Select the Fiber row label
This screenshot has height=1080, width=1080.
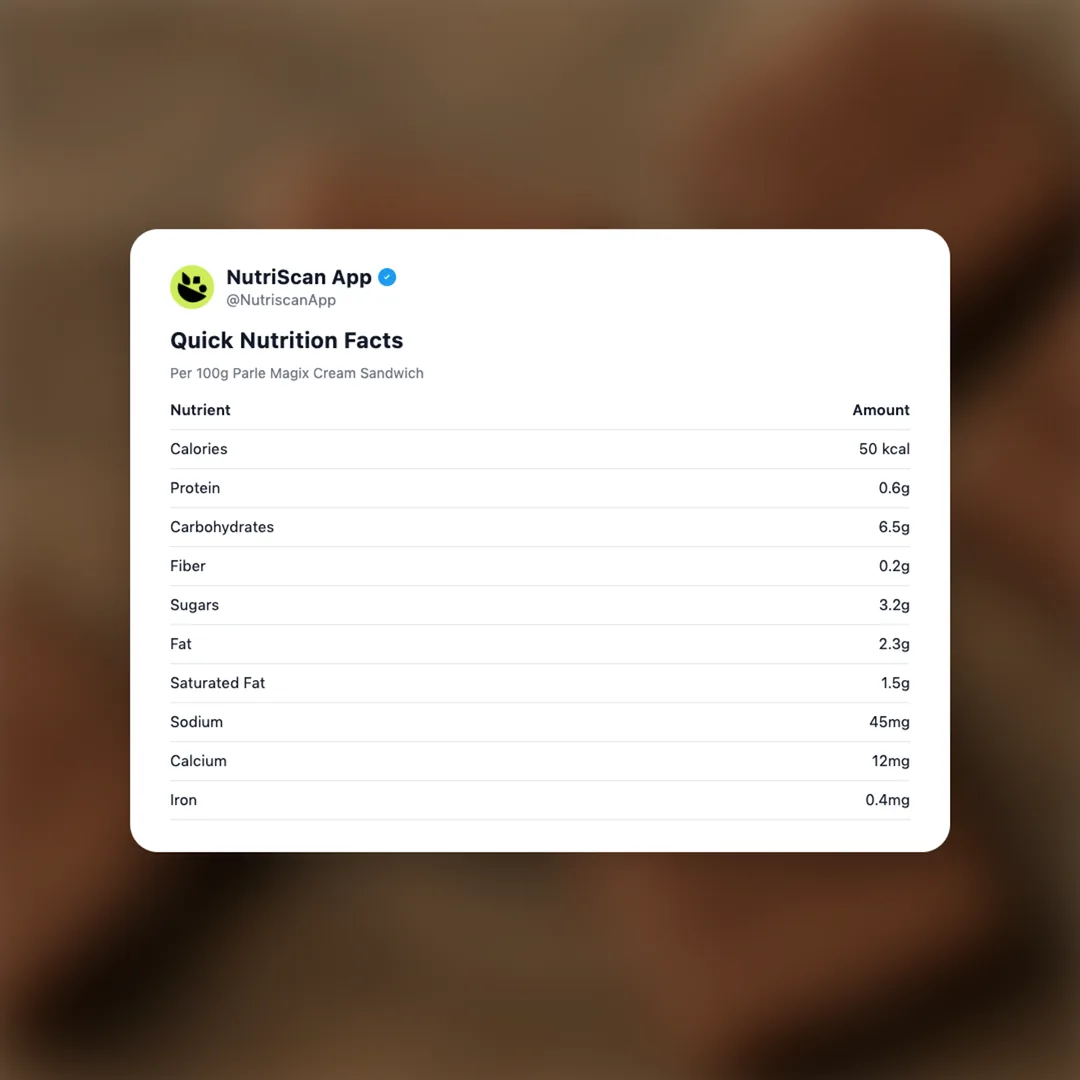coord(188,566)
